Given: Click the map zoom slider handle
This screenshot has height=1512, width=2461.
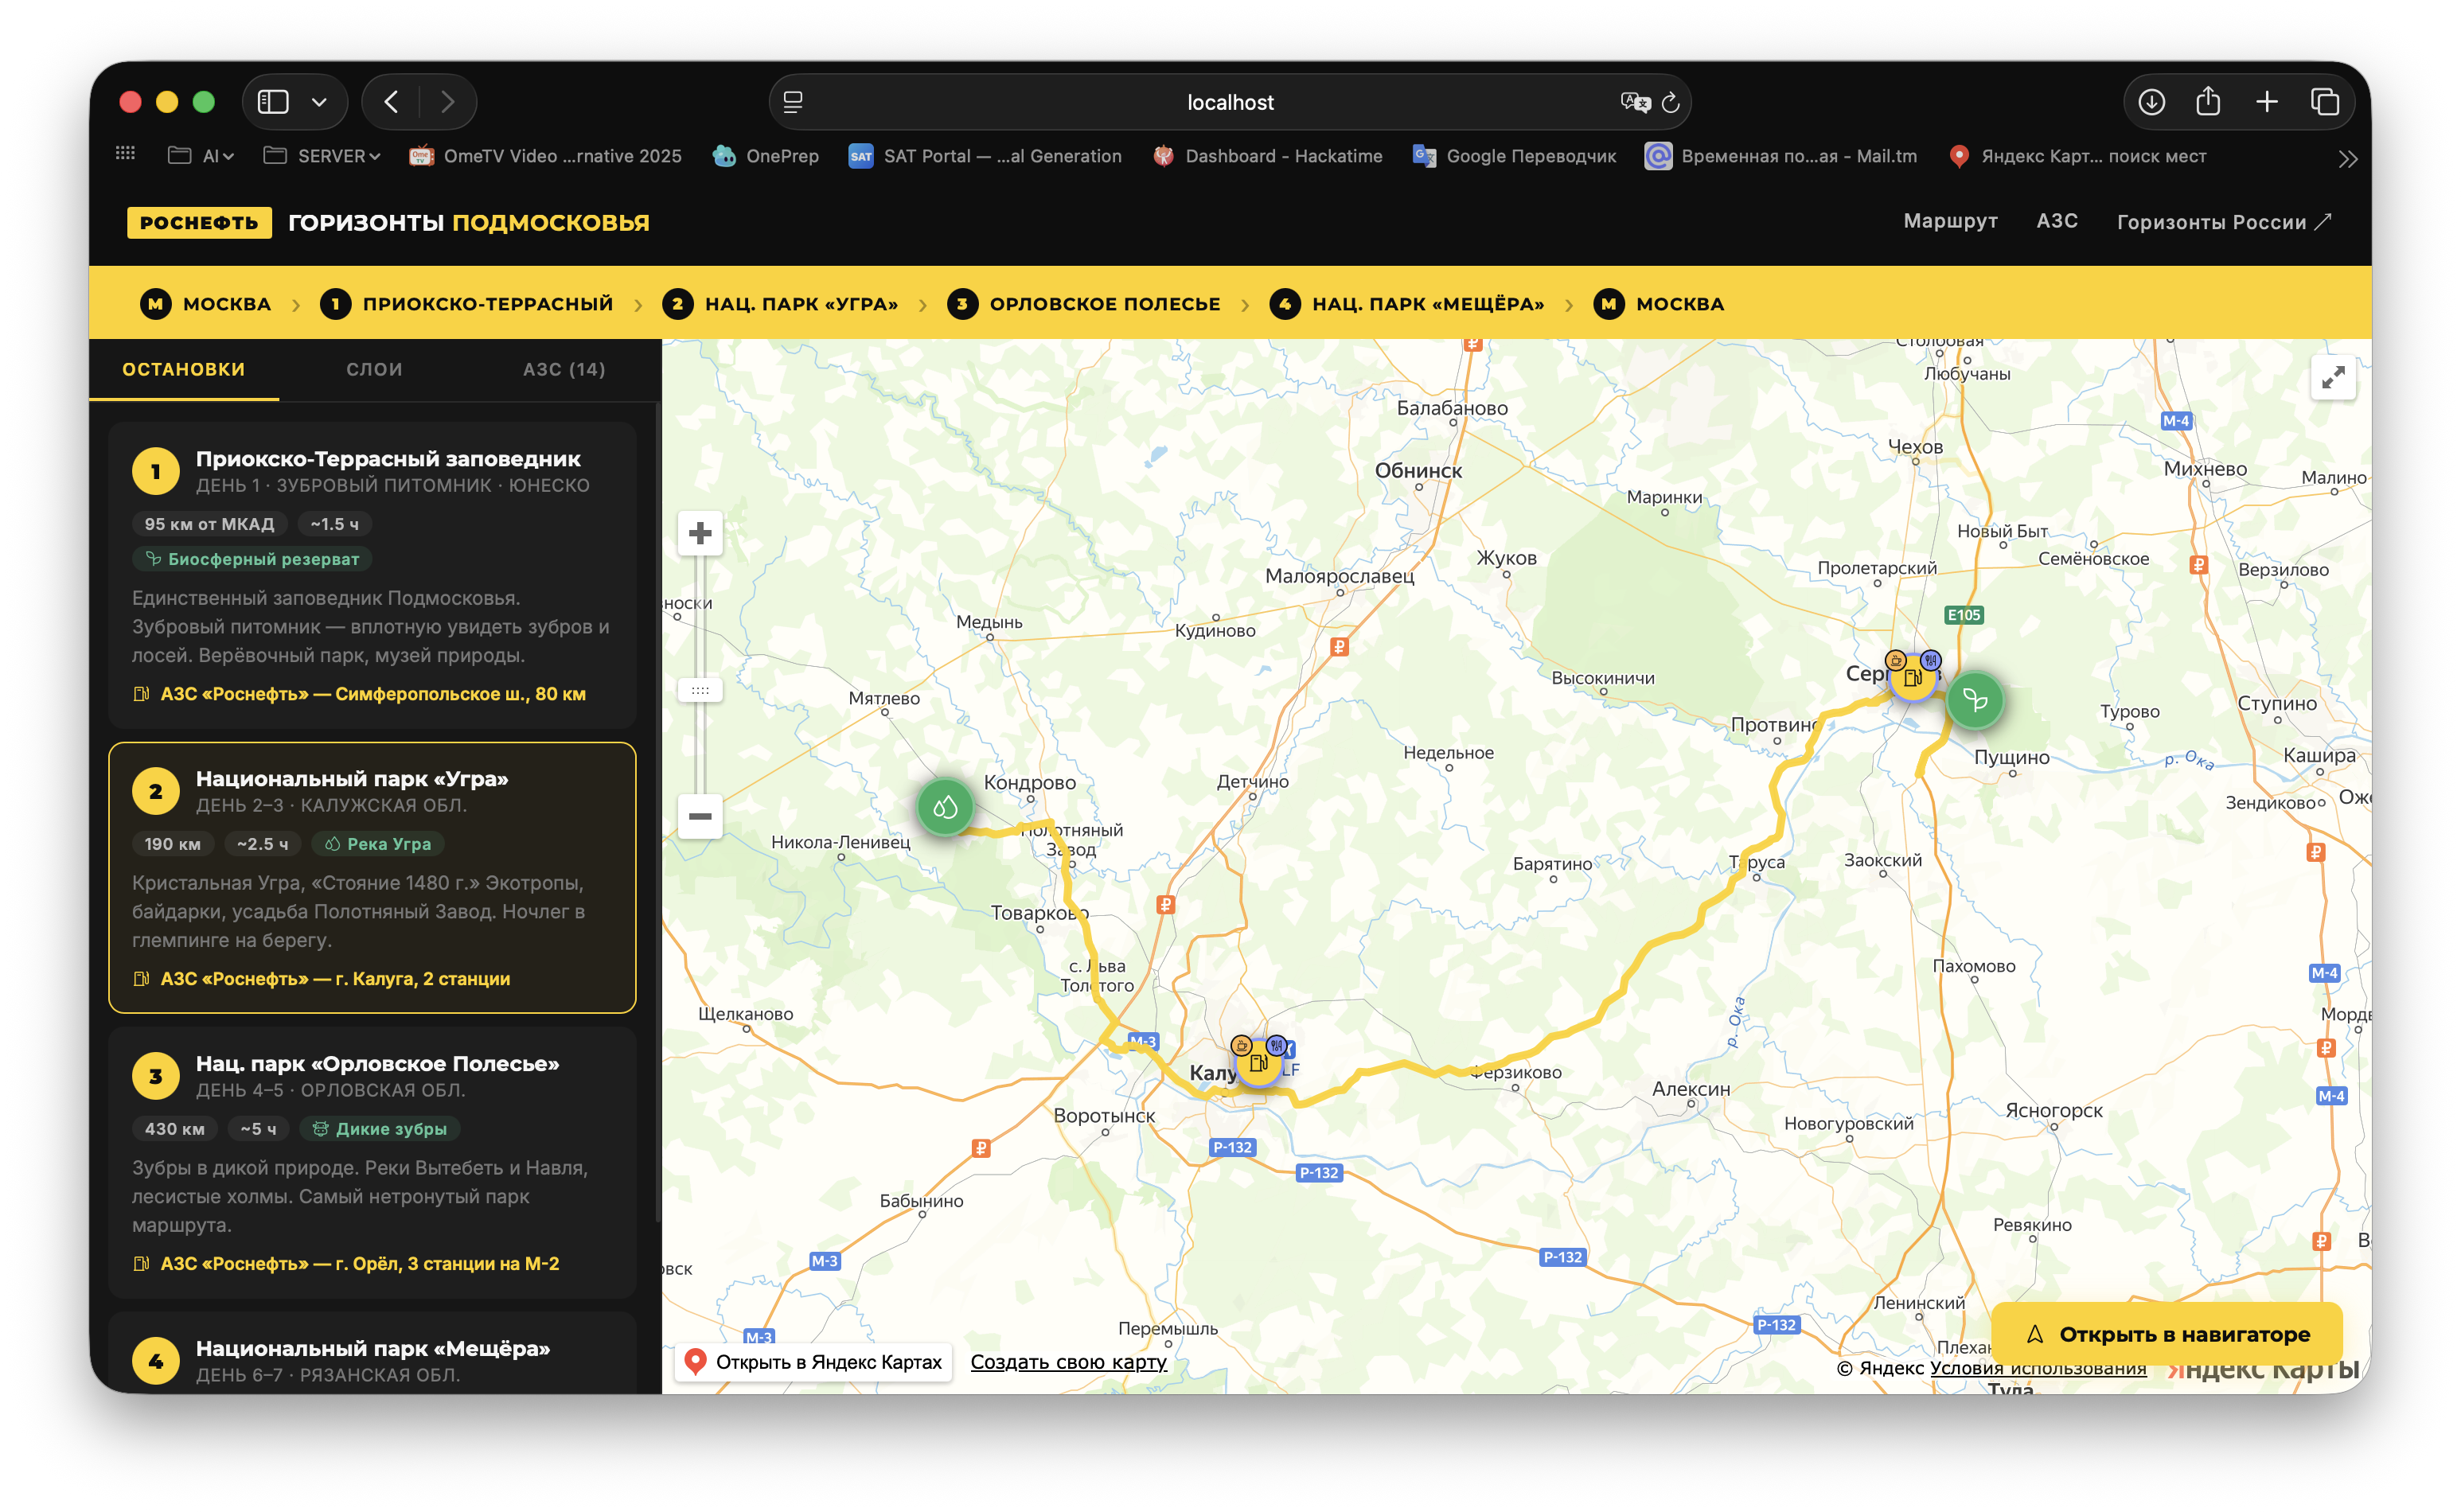Looking at the screenshot, I should [x=700, y=690].
